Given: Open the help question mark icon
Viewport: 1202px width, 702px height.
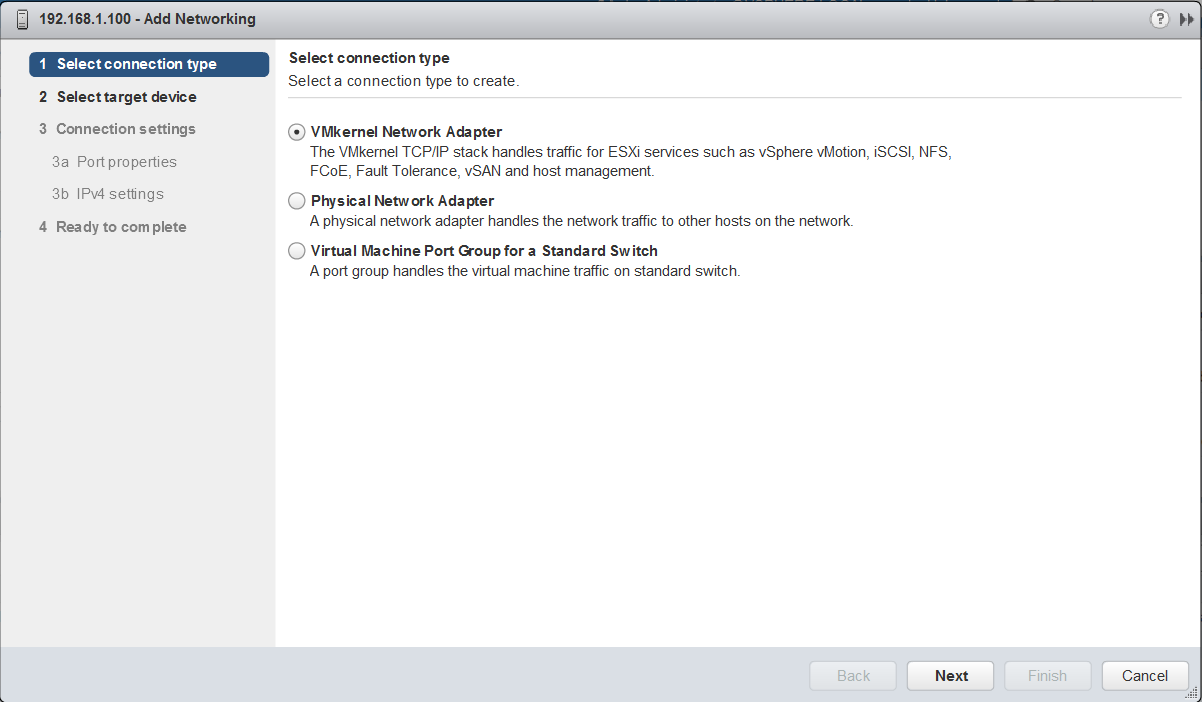Looking at the screenshot, I should point(1160,19).
